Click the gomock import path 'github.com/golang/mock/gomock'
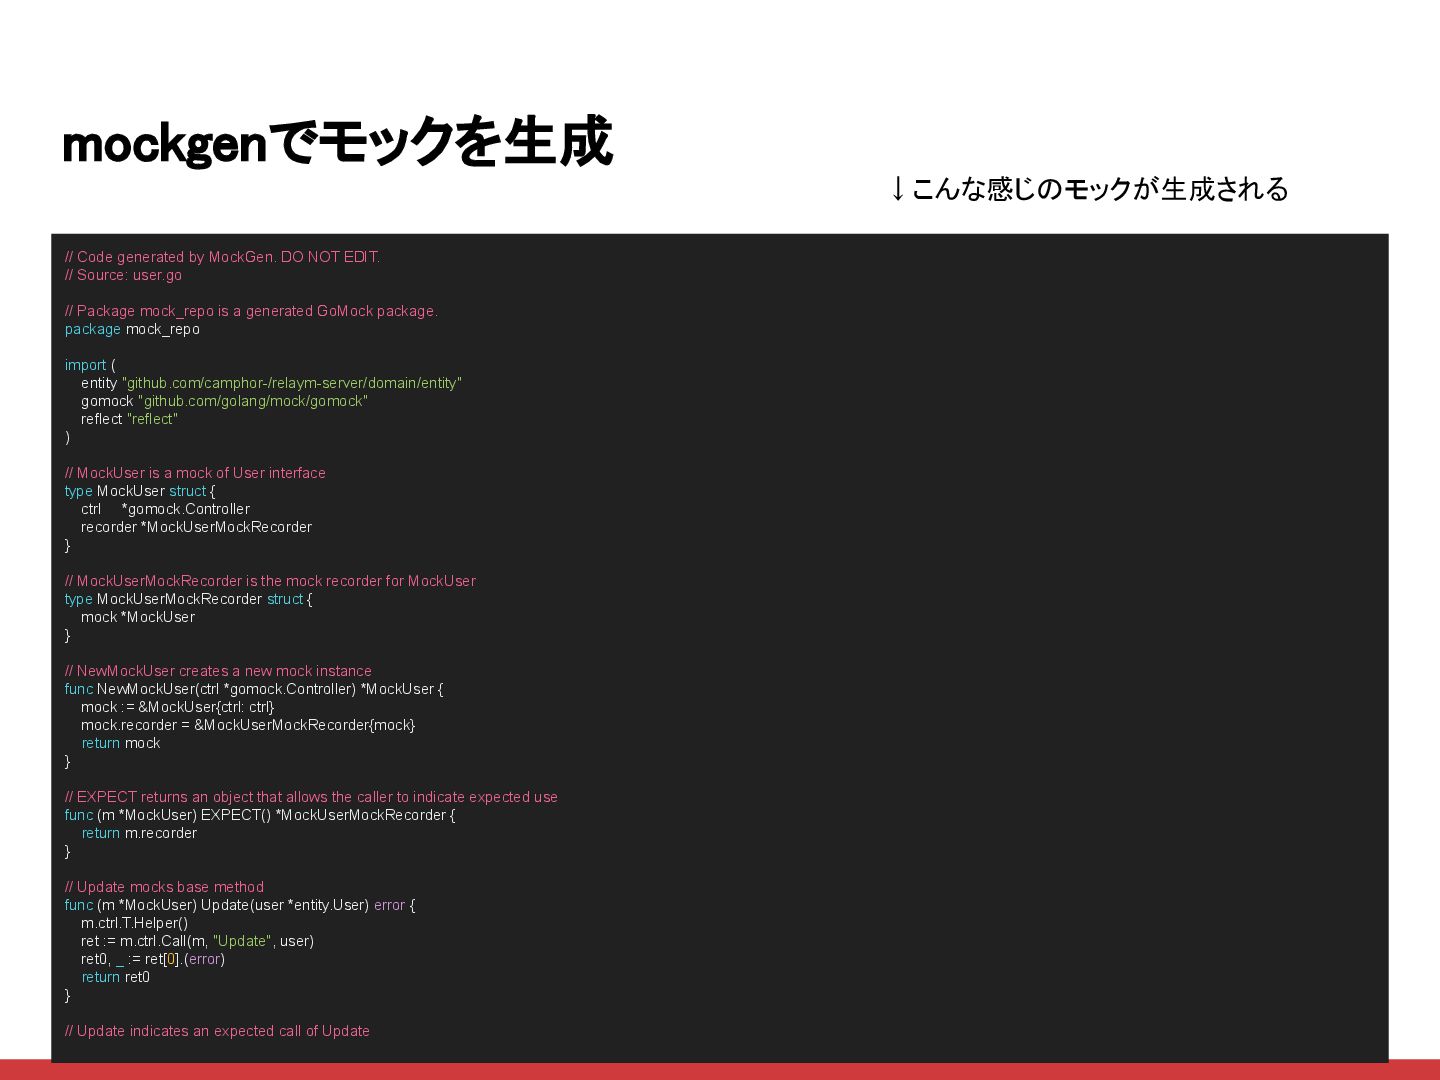 click(x=253, y=401)
